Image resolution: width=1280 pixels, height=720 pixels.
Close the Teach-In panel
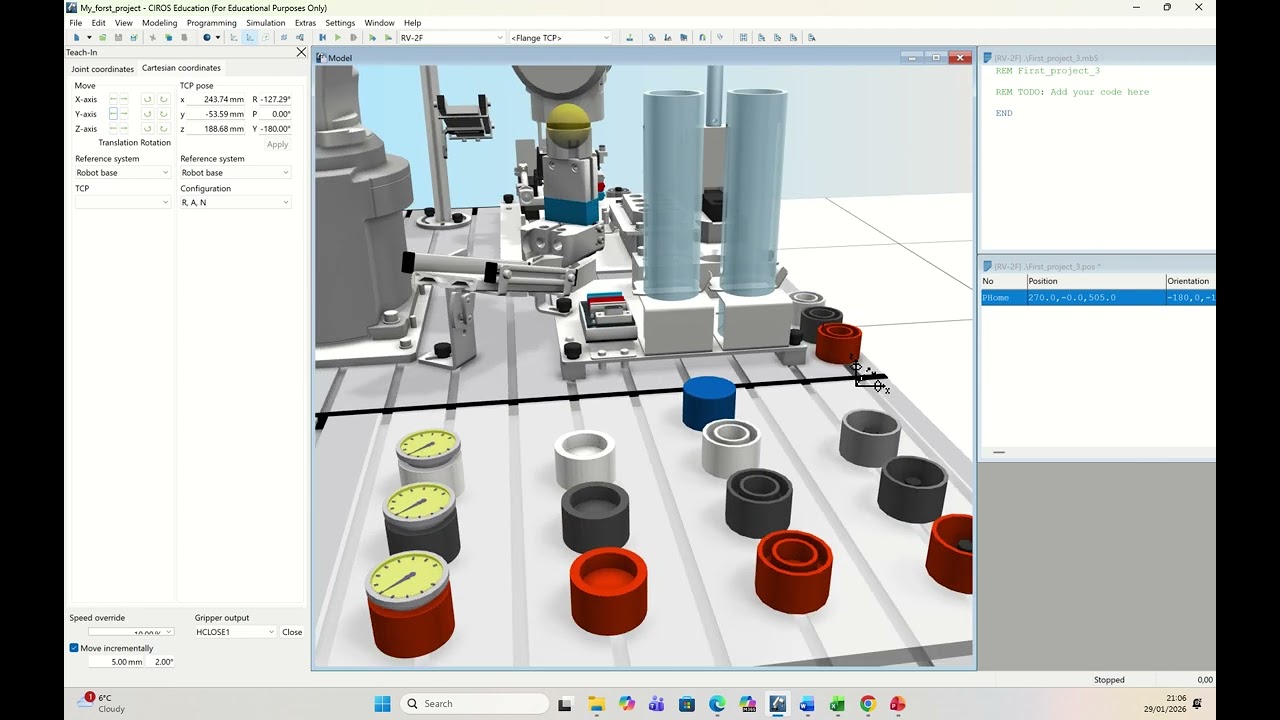tap(301, 52)
